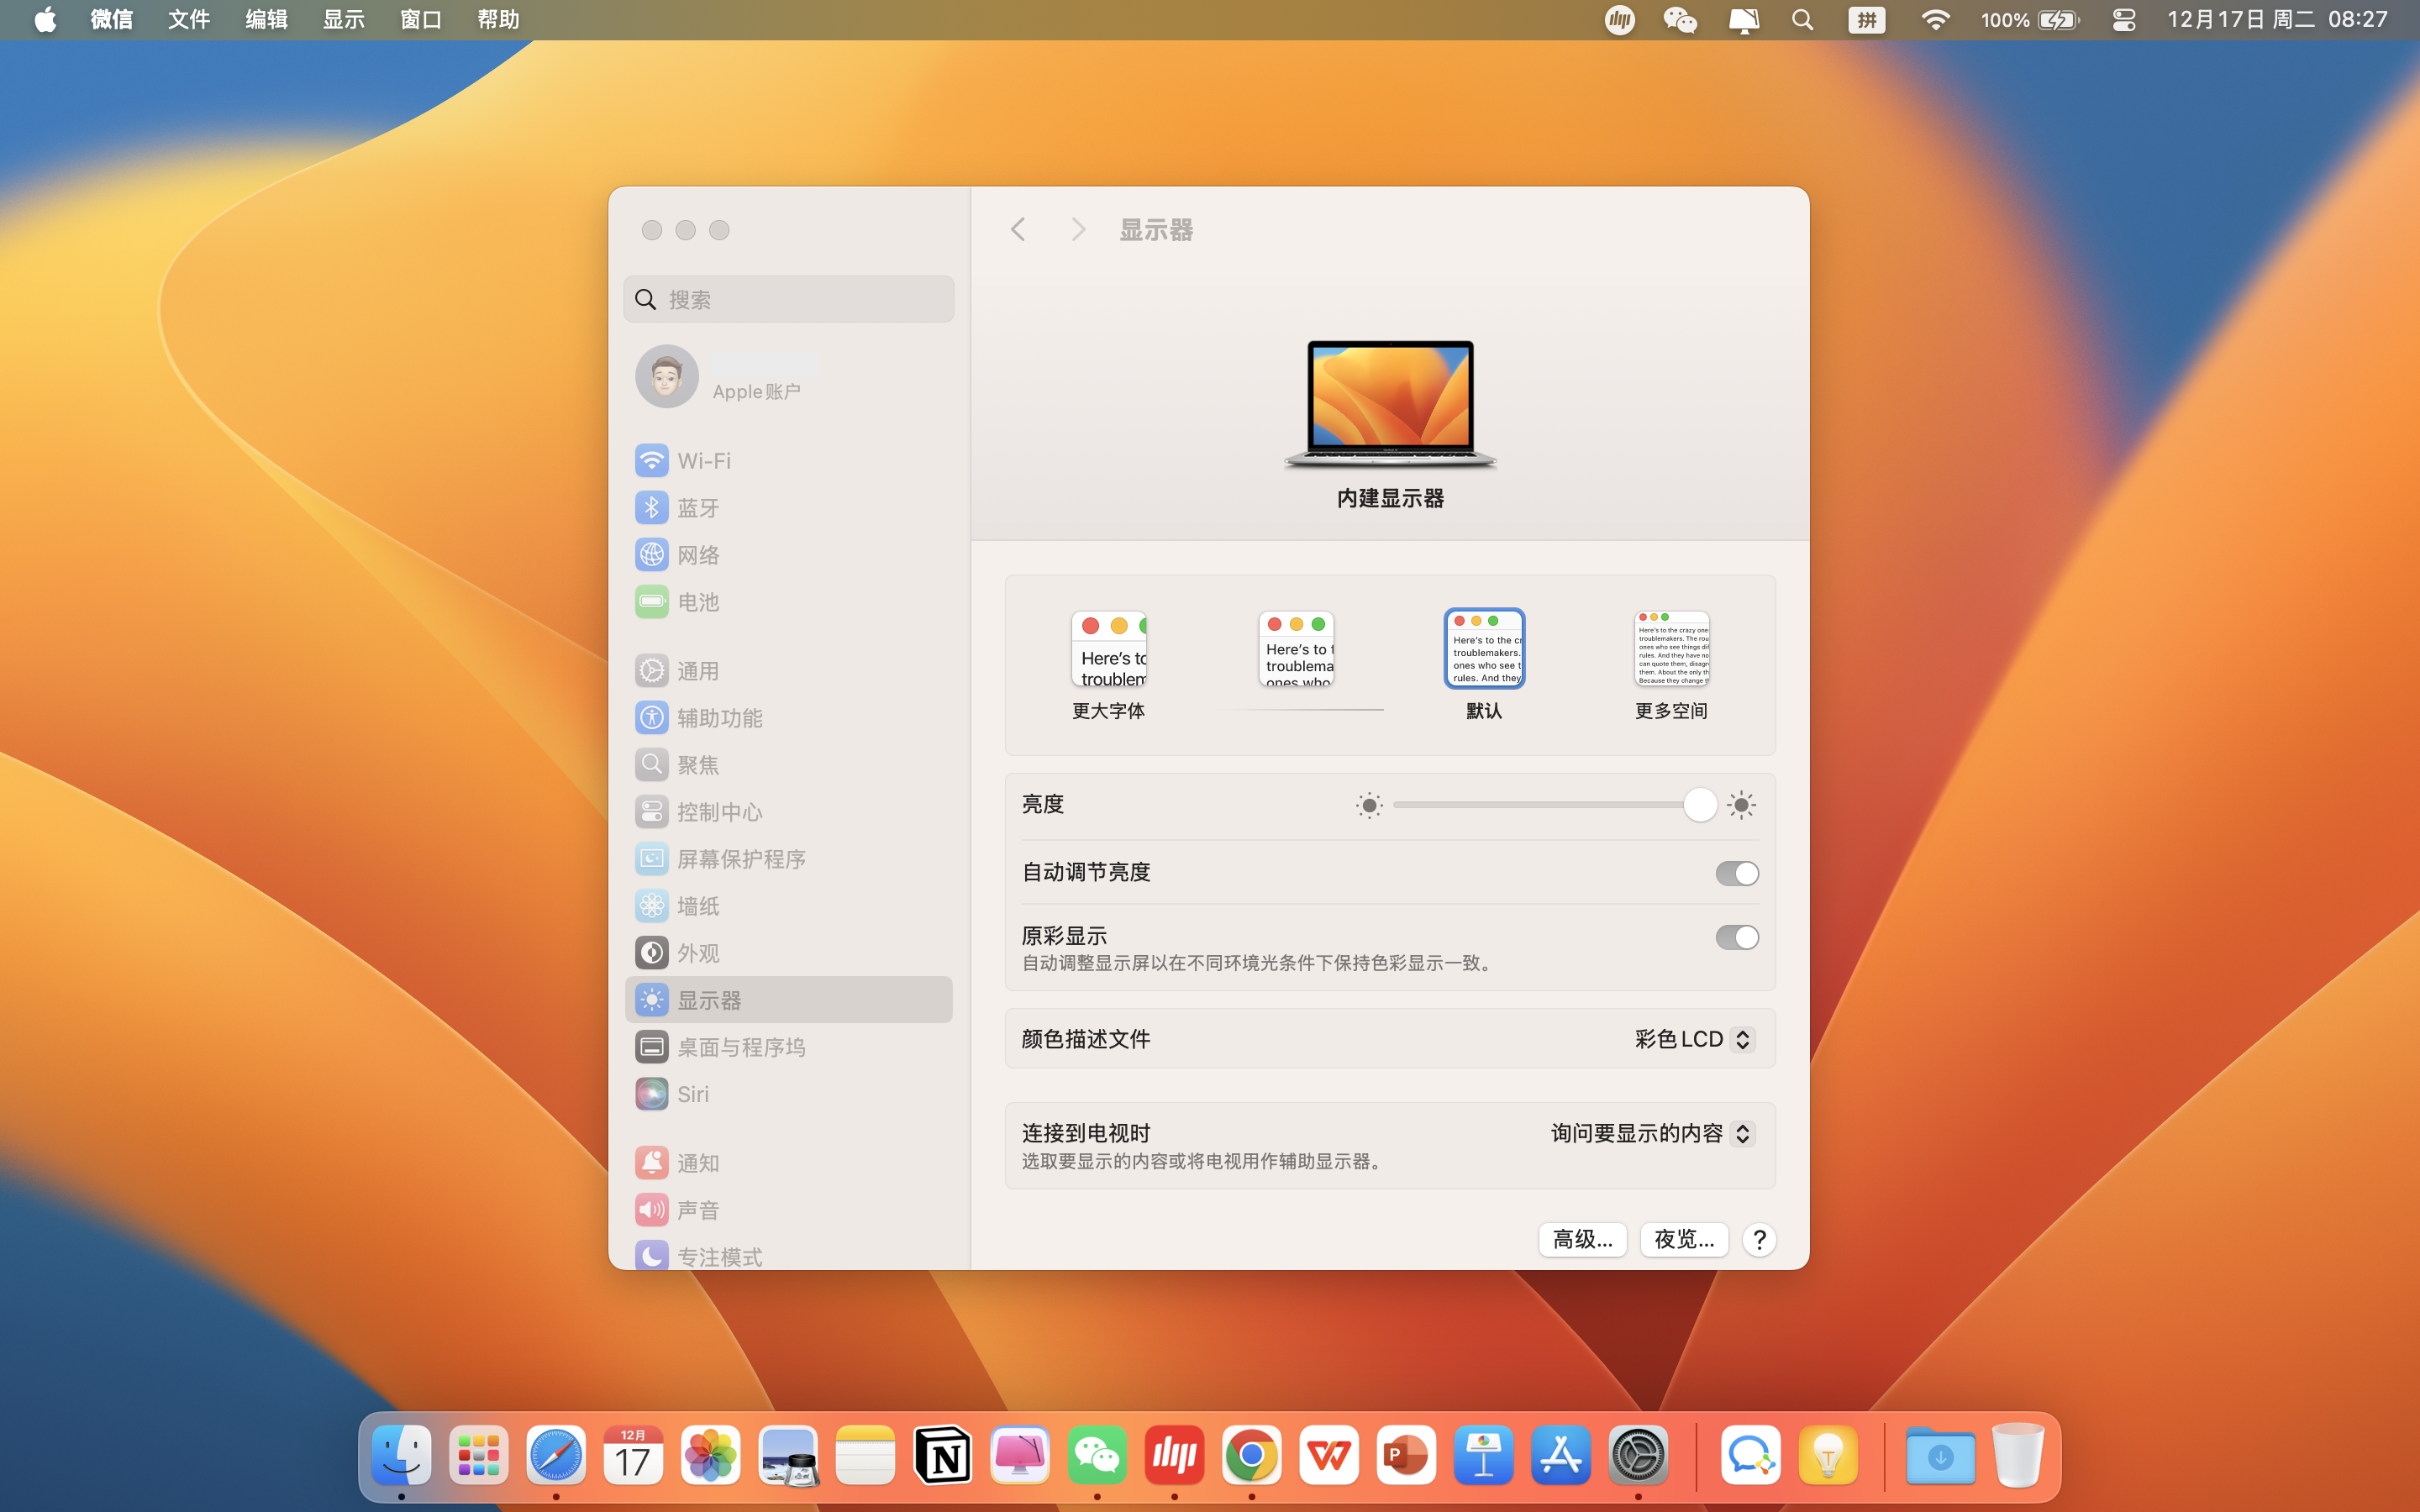Open the 询问要显示的内容 TV connection dropdown
Image resolution: width=2420 pixels, height=1512 pixels.
(1652, 1133)
